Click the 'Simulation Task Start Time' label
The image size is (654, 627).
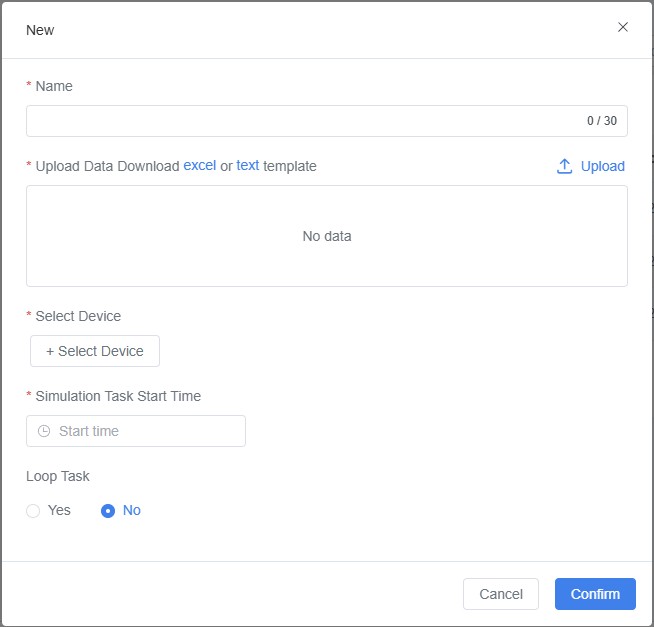coord(118,396)
